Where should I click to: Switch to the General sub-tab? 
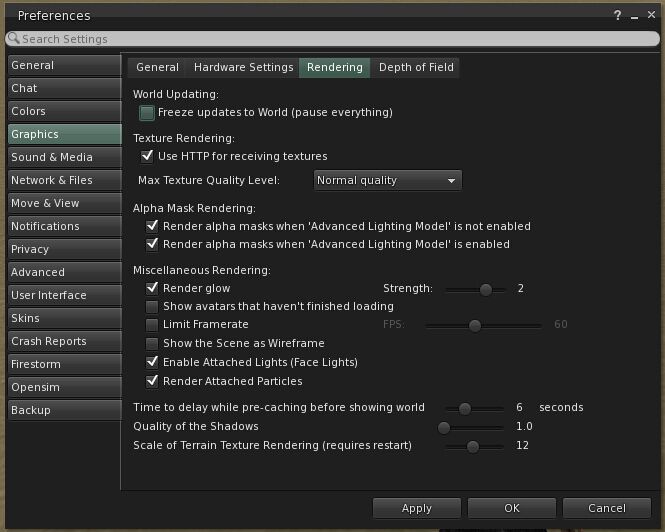tap(157, 67)
